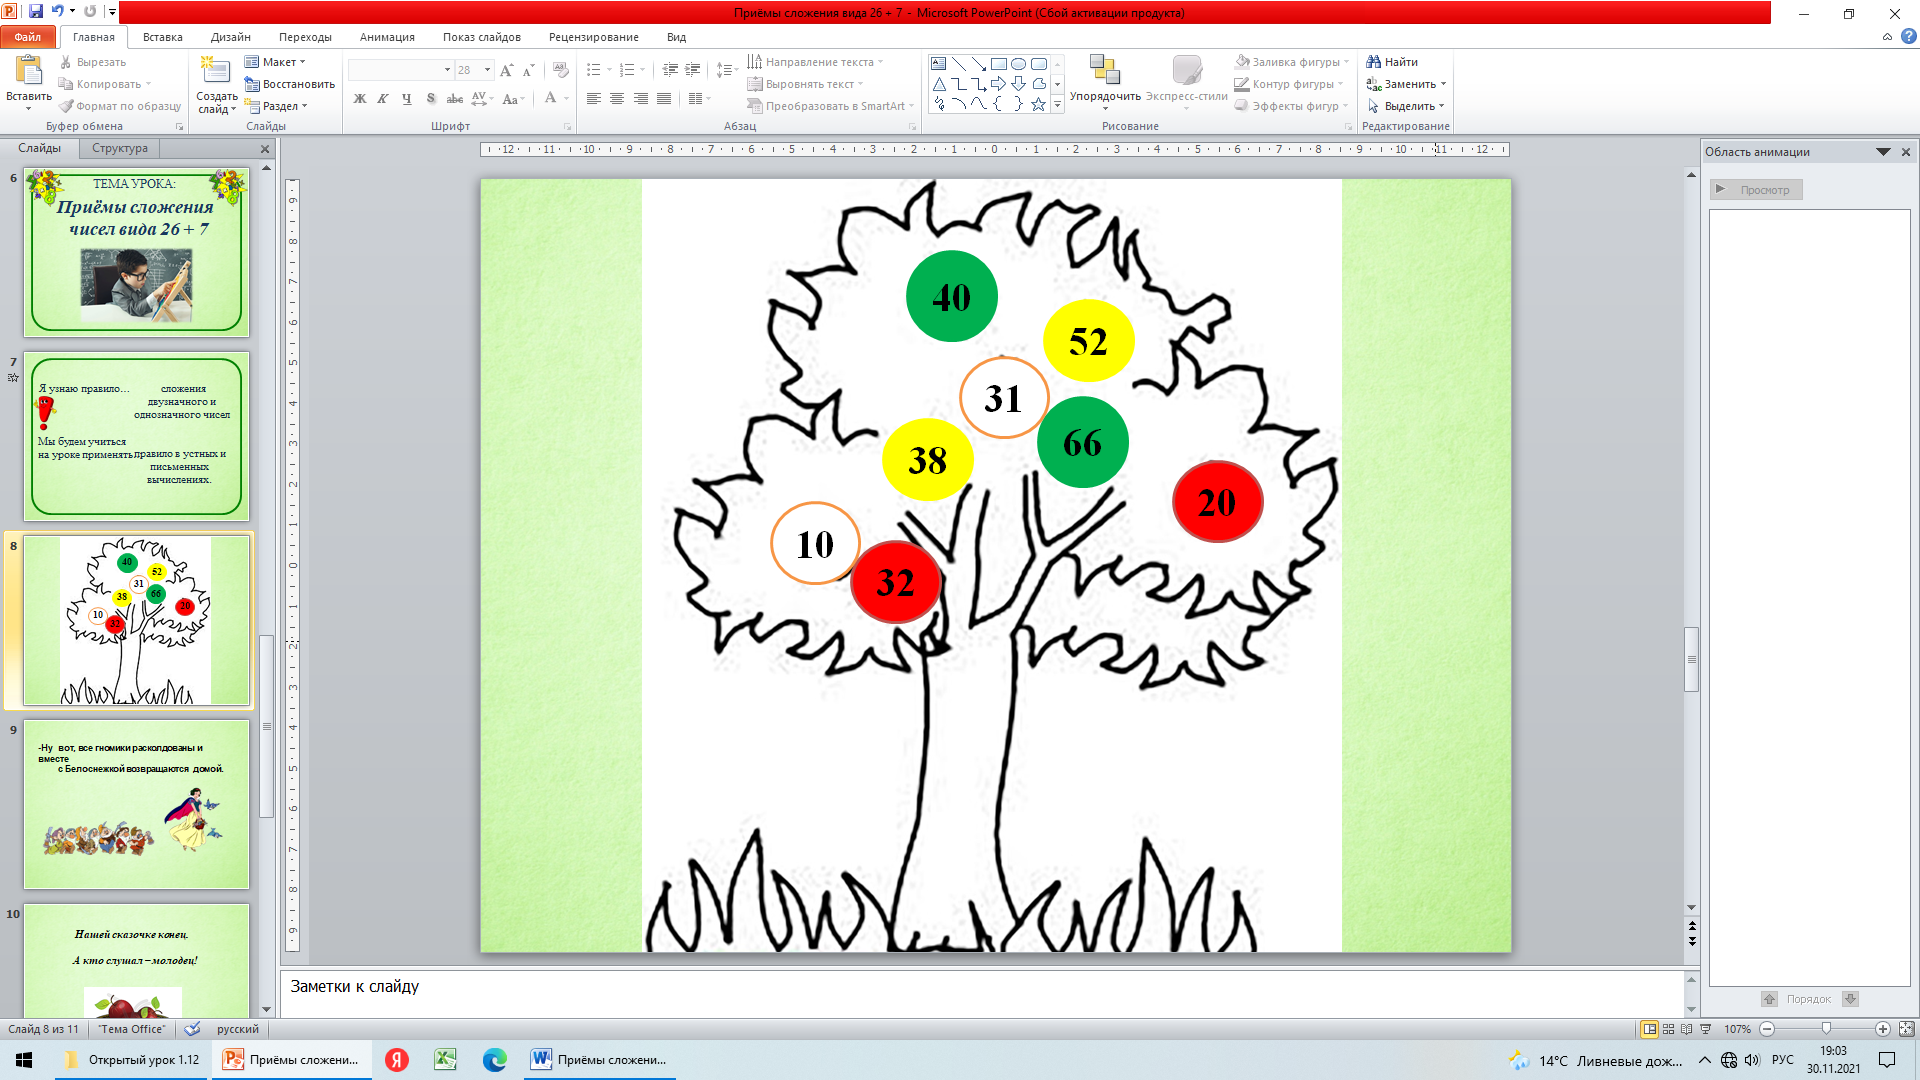Select slide 9 thumbnail with Snow White
Image resolution: width=1920 pixels, height=1080 pixels.
136,803
